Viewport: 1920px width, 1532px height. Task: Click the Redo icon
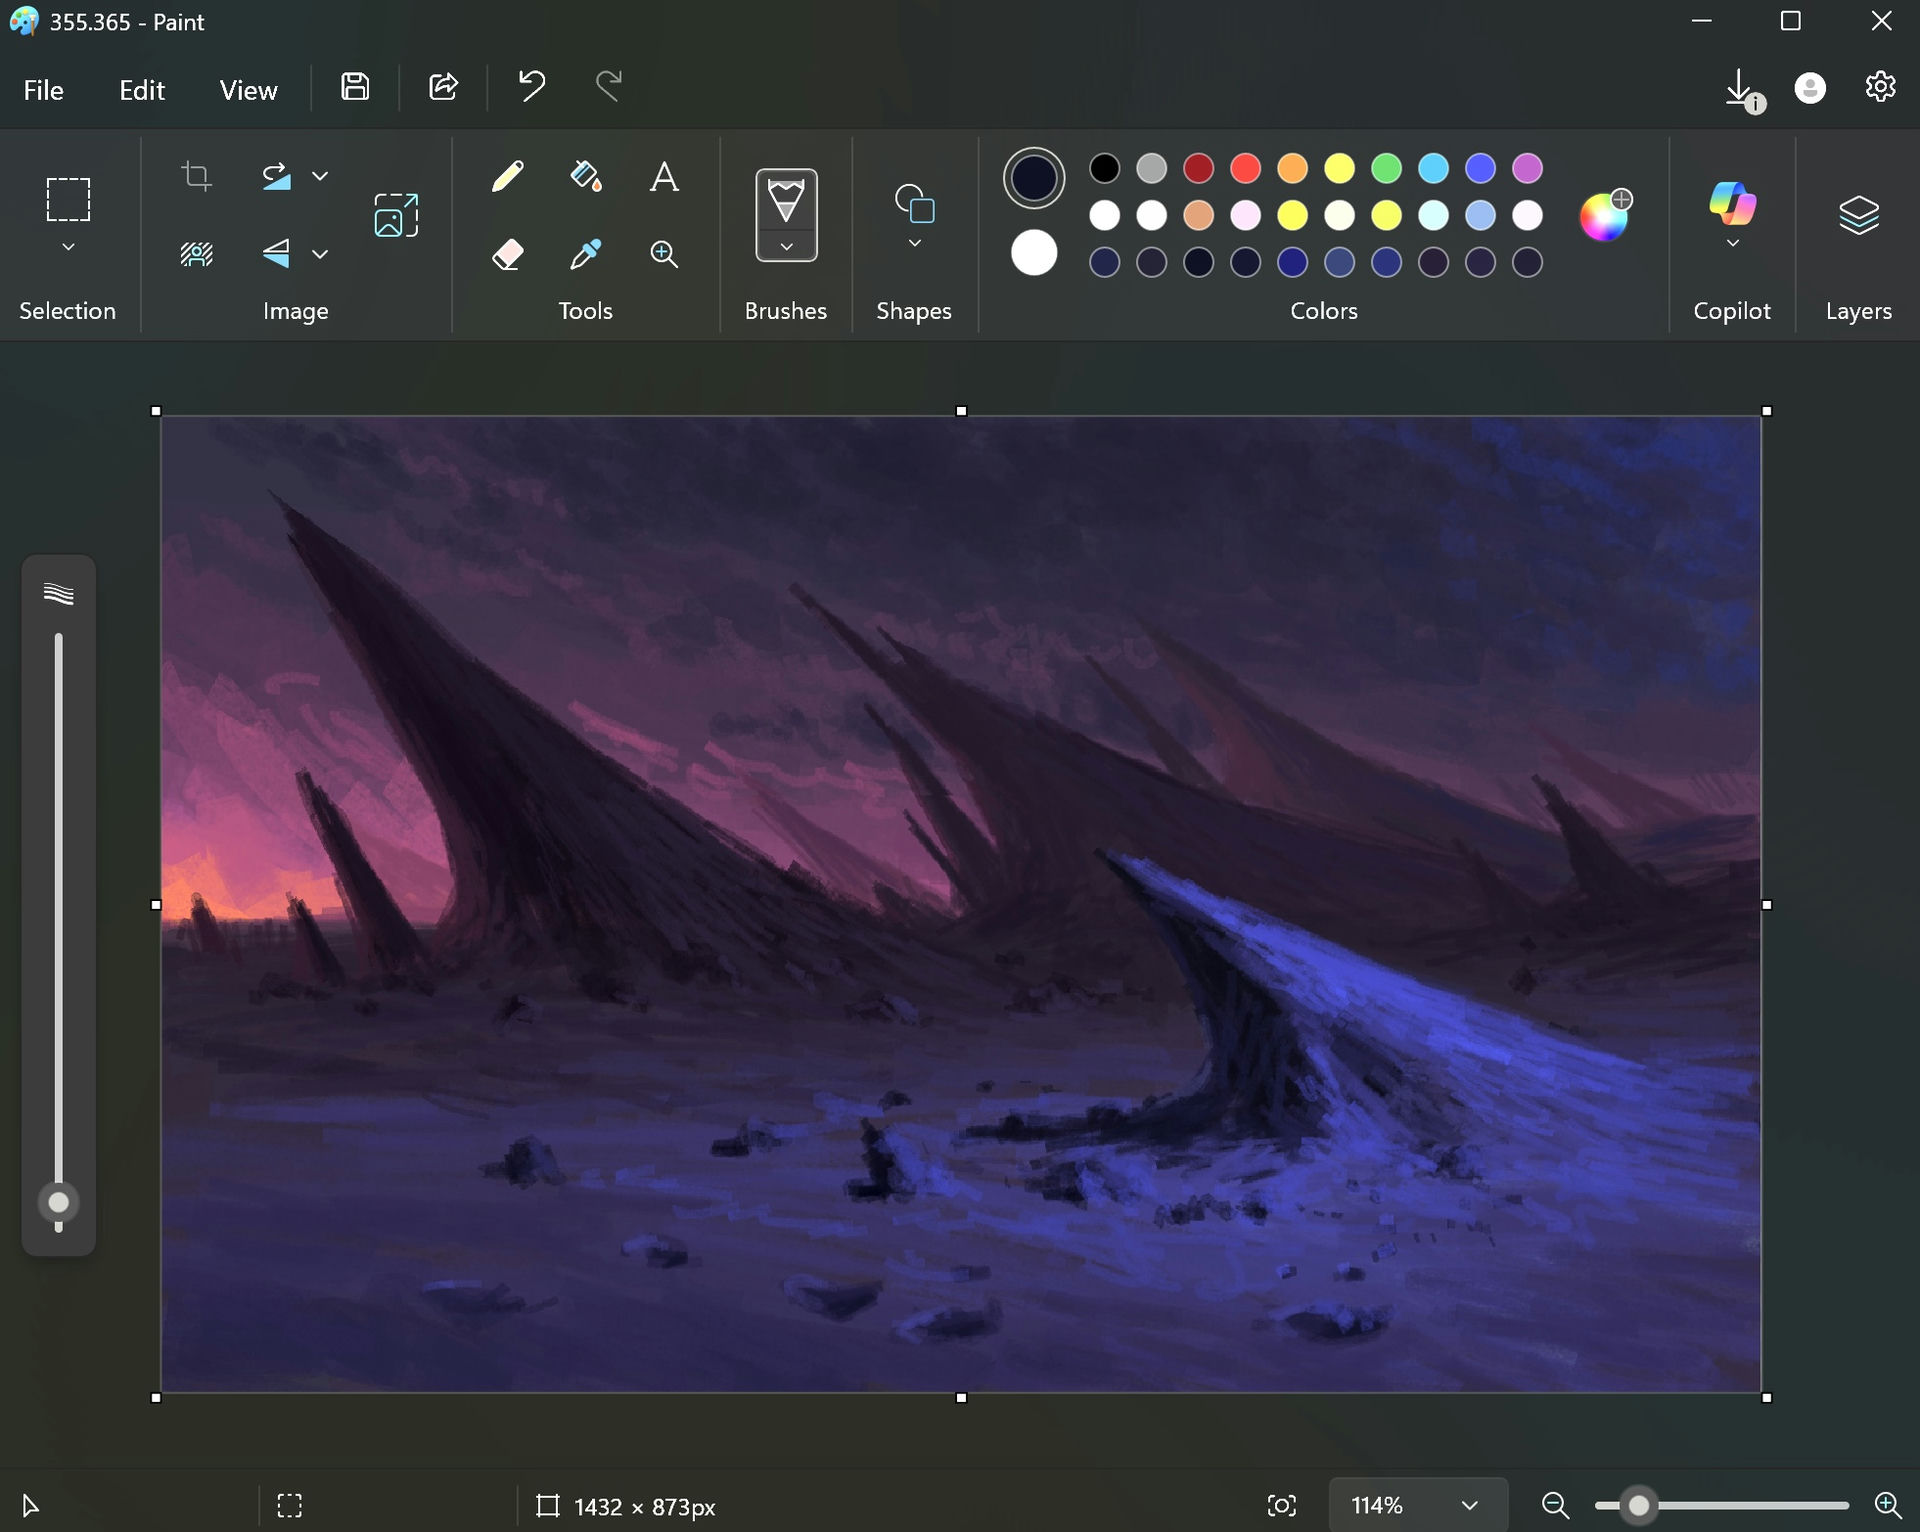point(609,87)
